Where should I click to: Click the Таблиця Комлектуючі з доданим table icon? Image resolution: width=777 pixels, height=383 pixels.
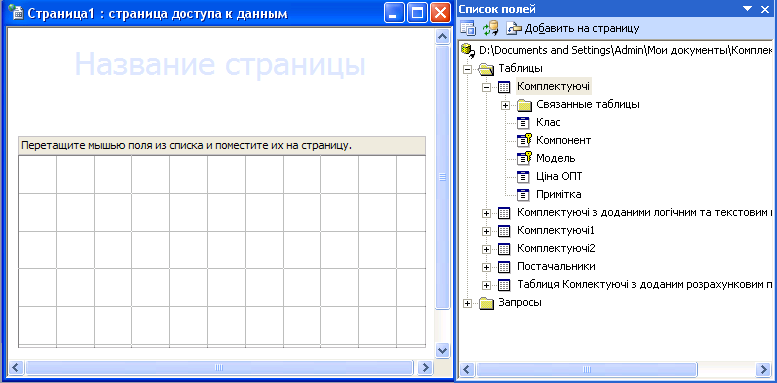point(503,285)
